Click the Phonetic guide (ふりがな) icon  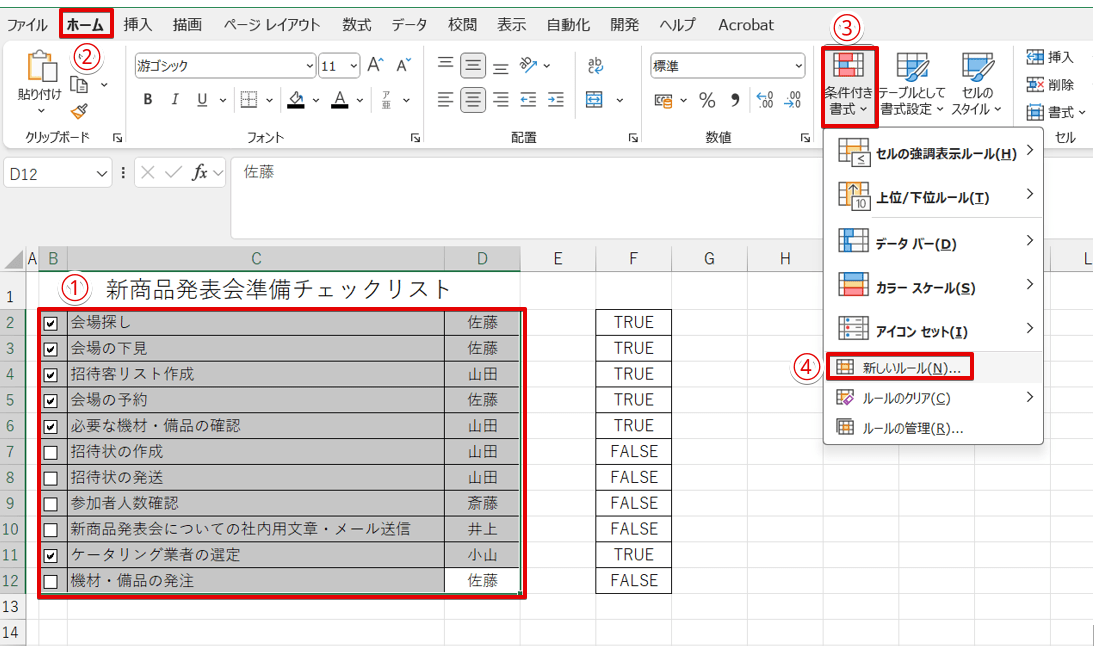click(386, 100)
